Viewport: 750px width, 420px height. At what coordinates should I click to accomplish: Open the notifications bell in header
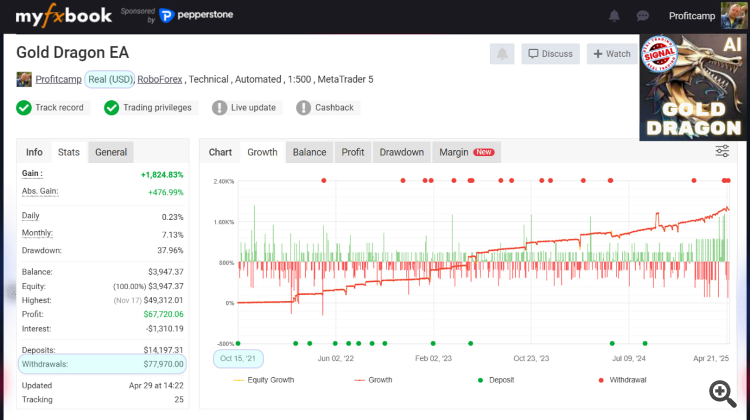(614, 16)
